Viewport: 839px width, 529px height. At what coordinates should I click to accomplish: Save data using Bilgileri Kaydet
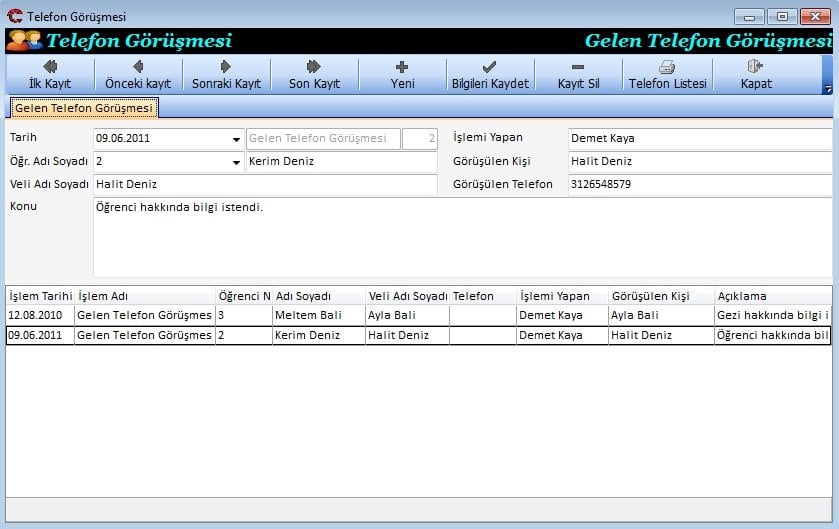(490, 75)
